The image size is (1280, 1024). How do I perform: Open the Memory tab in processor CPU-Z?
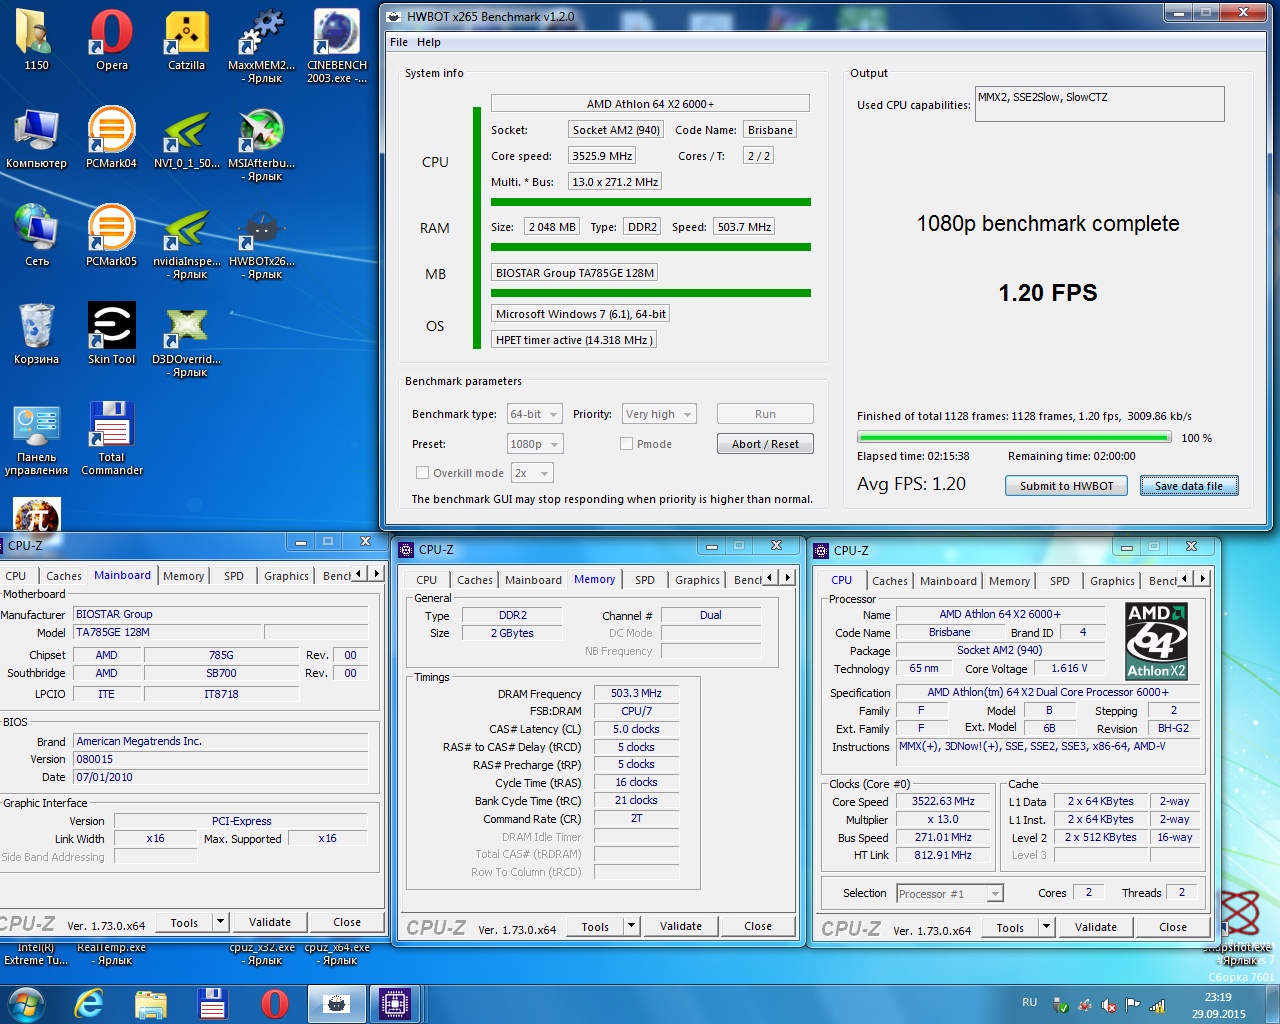tap(1009, 581)
